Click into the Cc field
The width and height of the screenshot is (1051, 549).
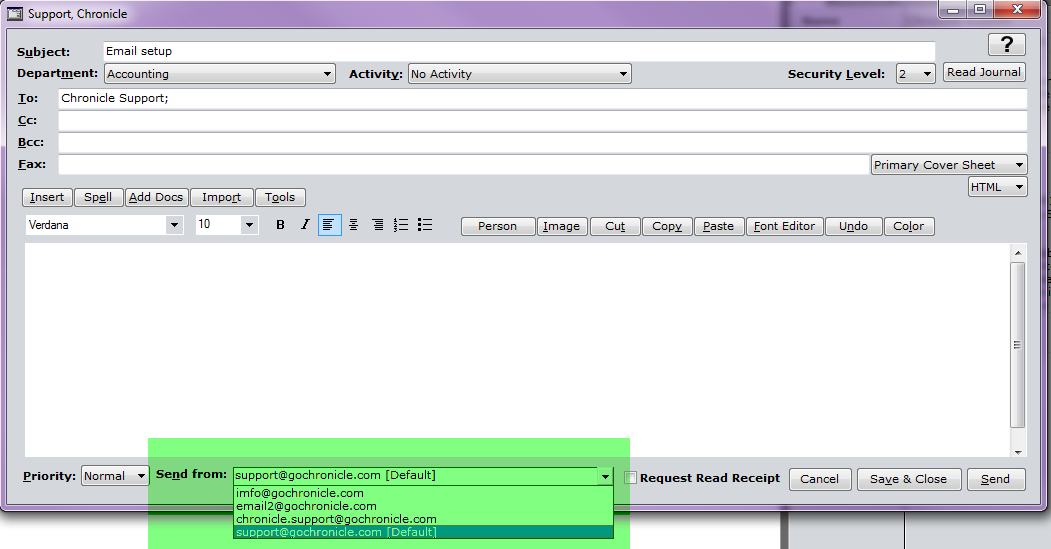point(542,121)
